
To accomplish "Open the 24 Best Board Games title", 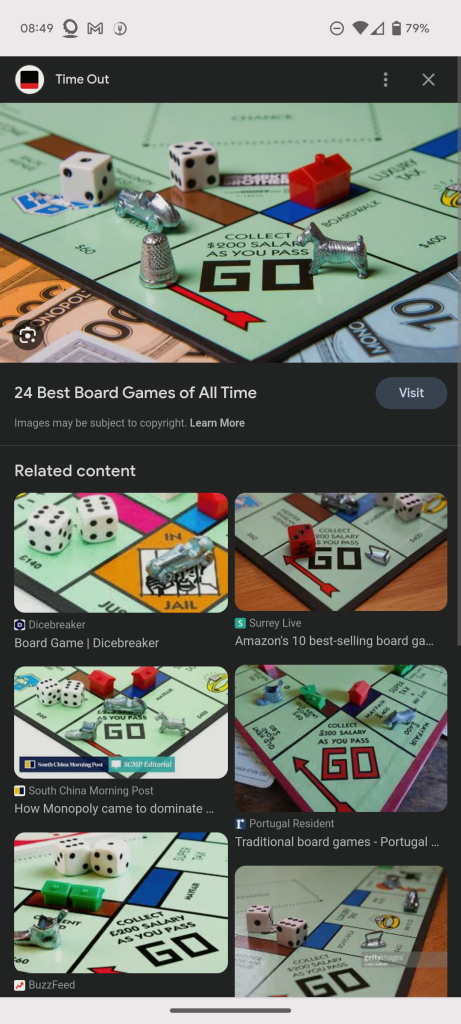I will 135,392.
